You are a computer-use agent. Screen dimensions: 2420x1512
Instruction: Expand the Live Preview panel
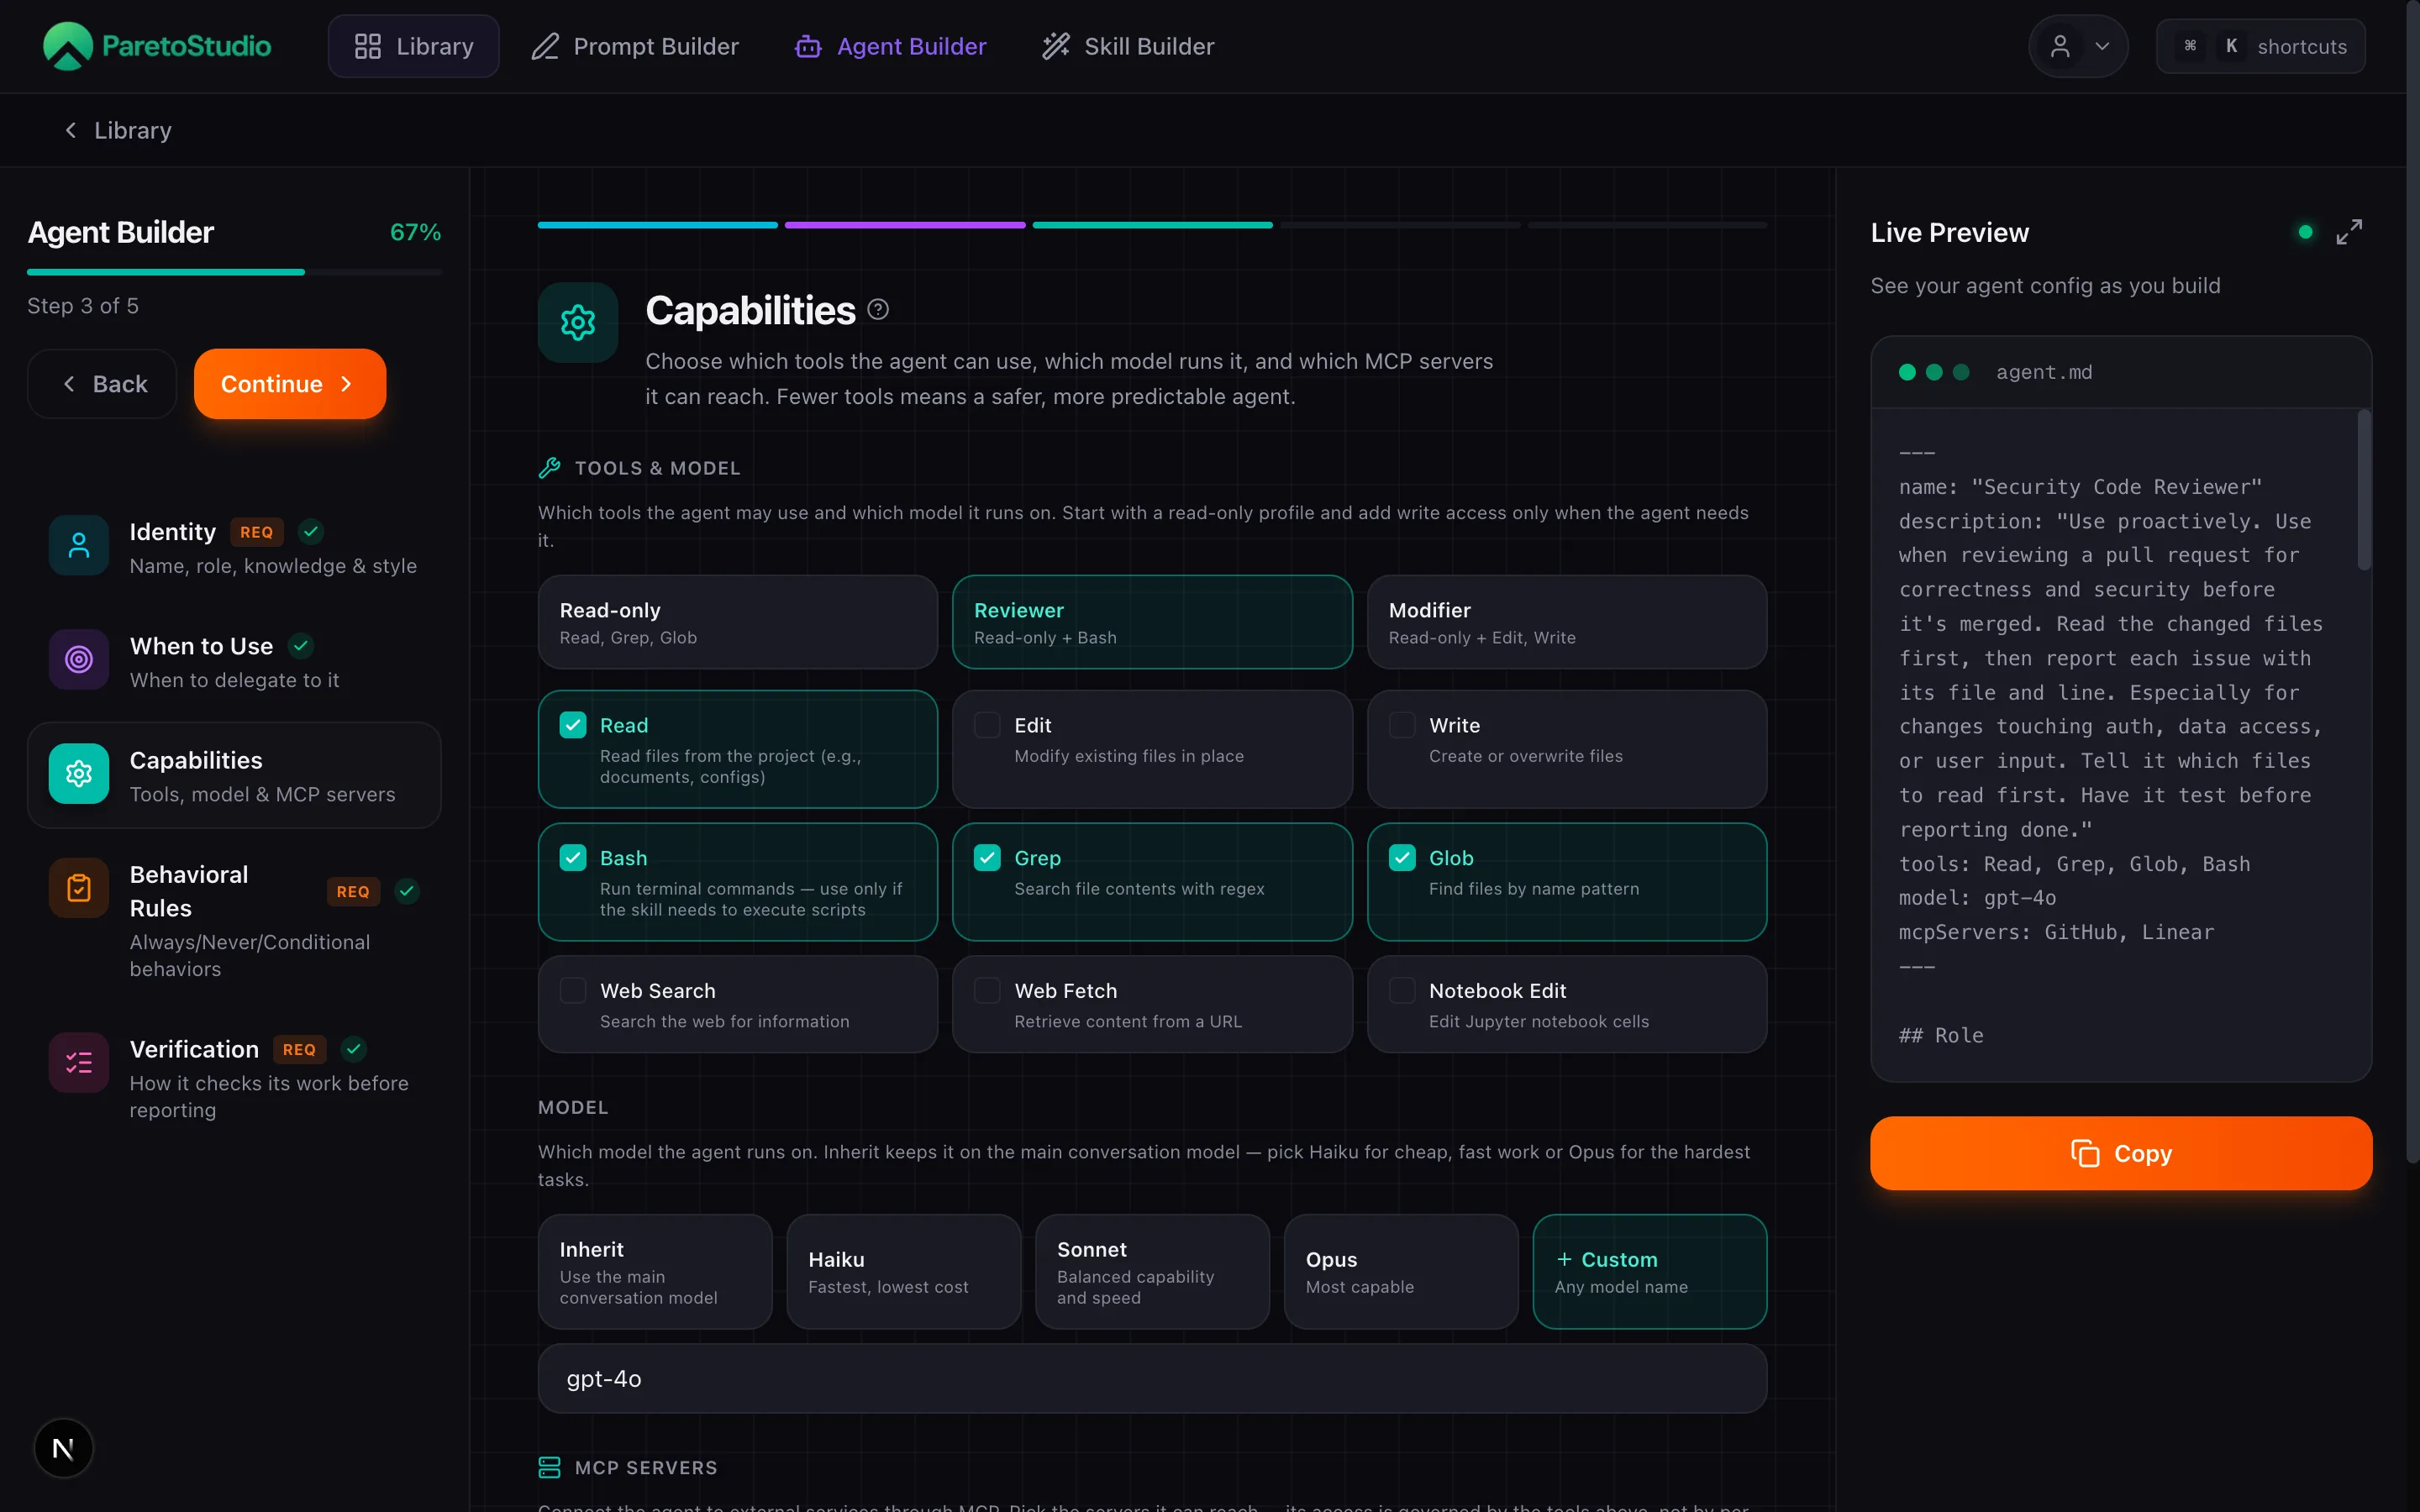2349,232
